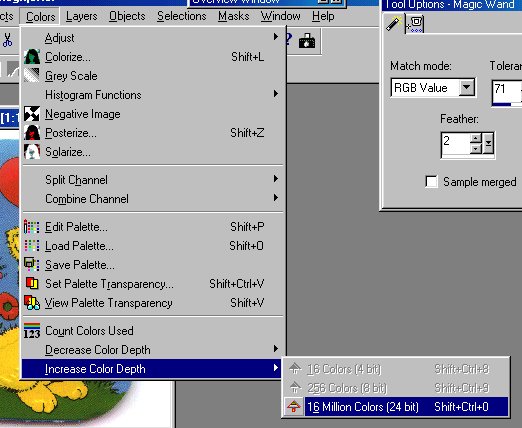Select the Magic Wand tab icon

(393, 23)
